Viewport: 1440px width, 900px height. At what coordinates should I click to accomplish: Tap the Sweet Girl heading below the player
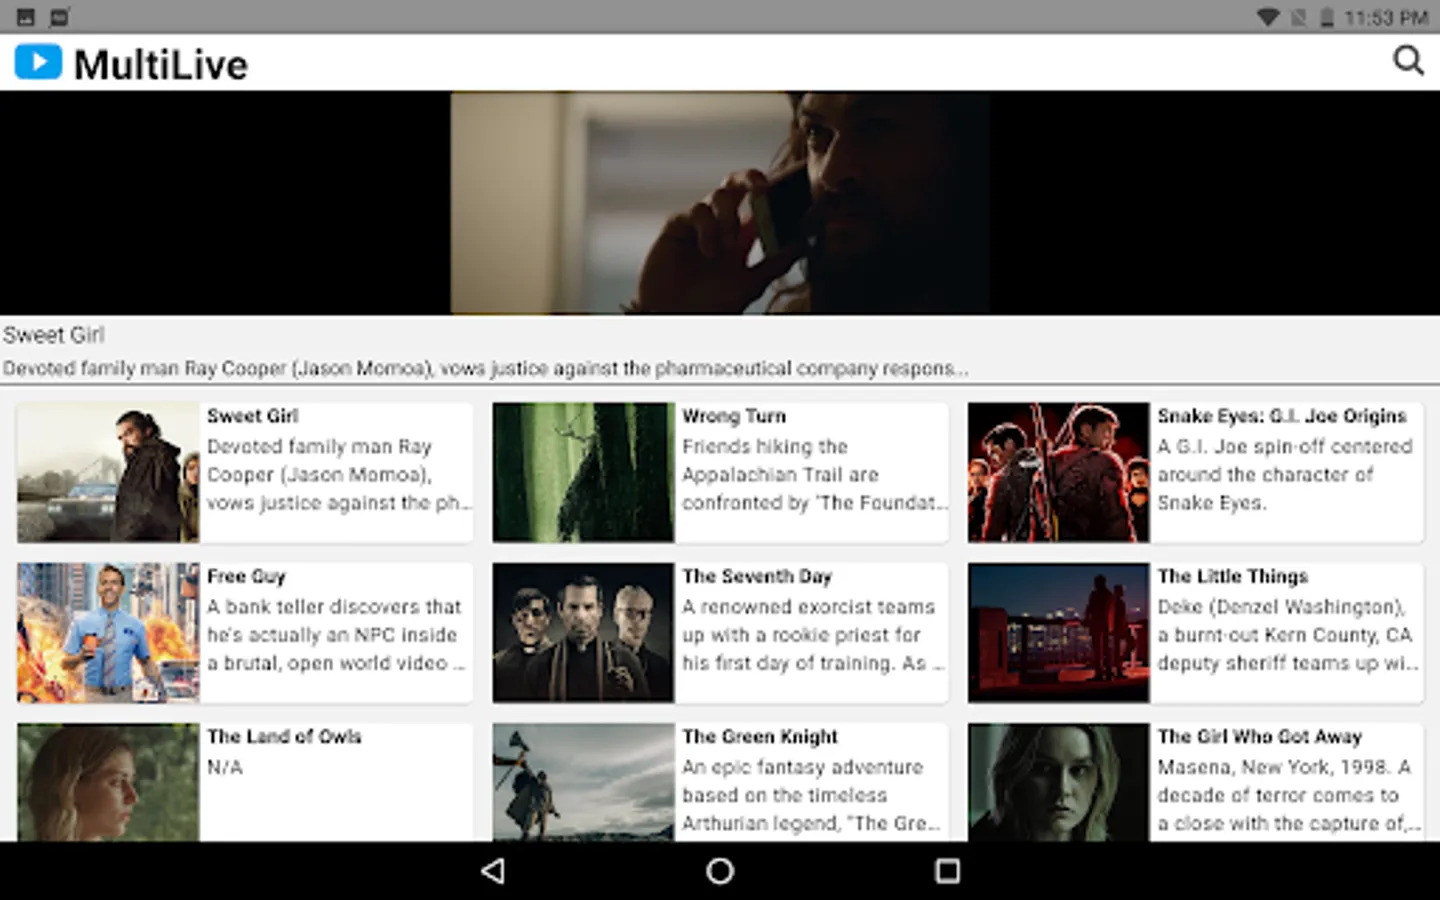[53, 335]
